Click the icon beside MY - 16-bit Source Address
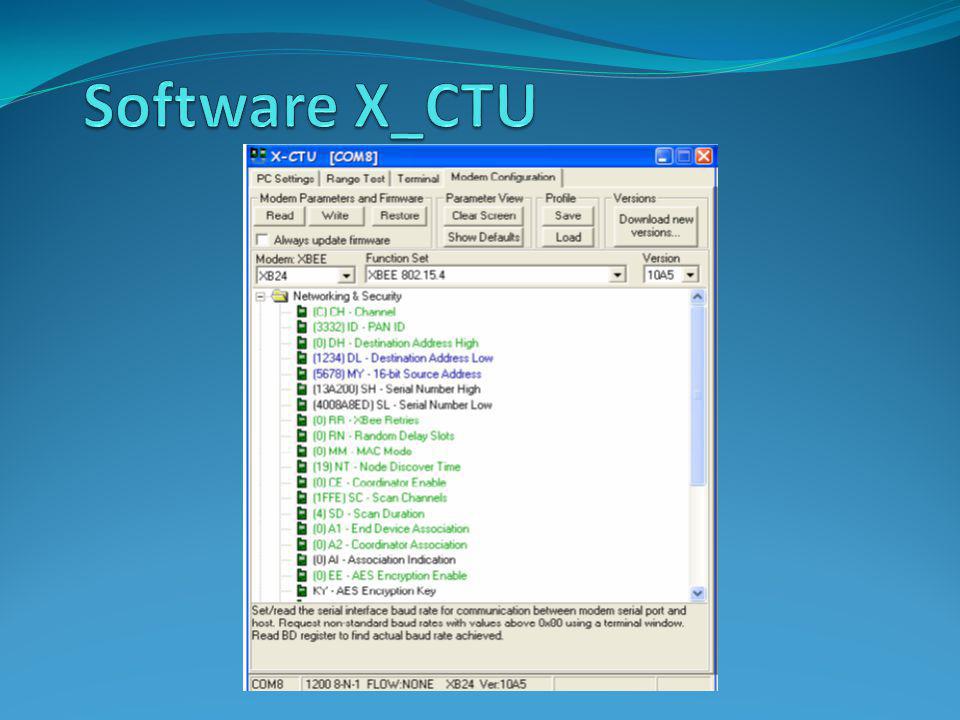The image size is (960, 720). click(x=301, y=373)
